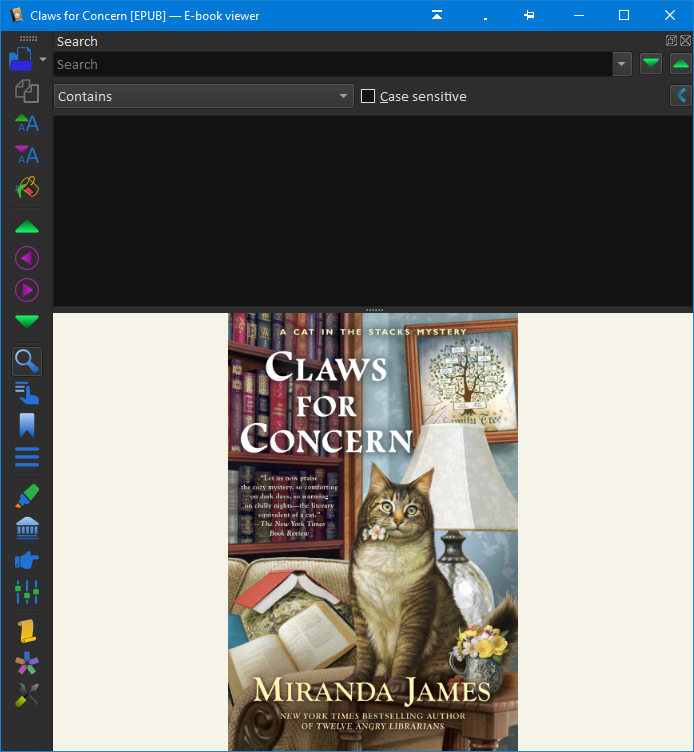Click the calibre app icon in title bar

coord(17,15)
